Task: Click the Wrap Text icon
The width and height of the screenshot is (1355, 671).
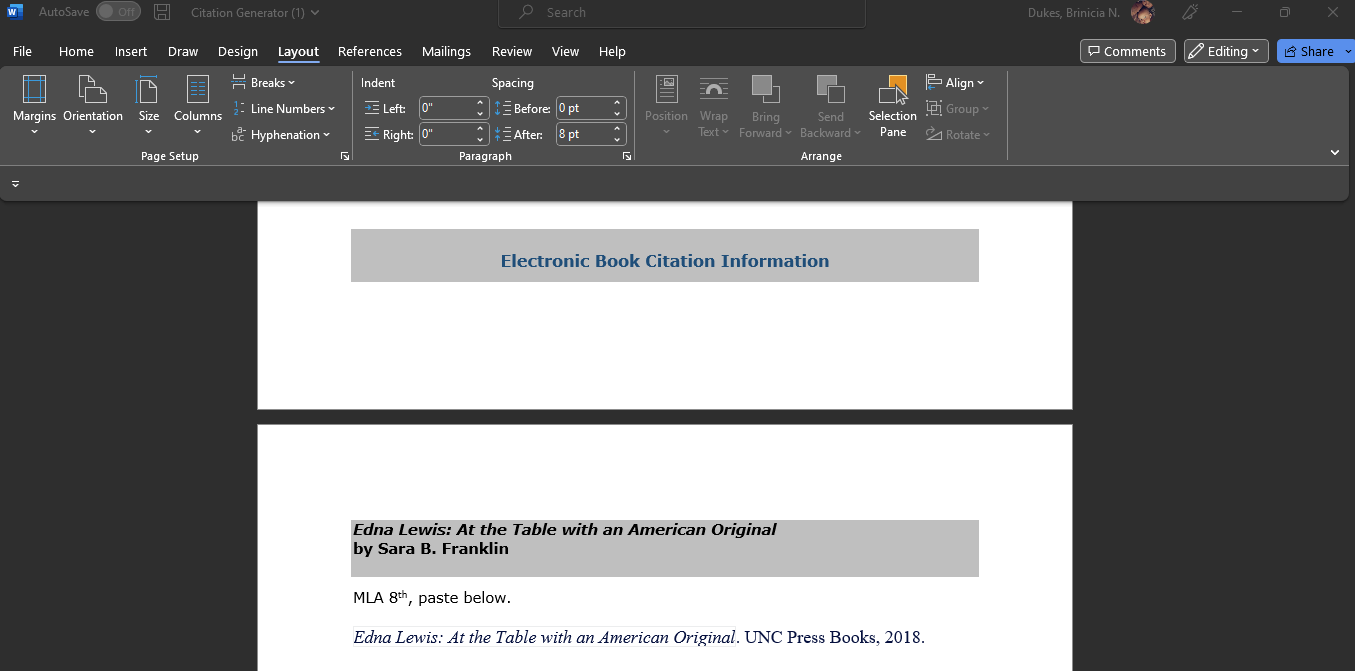Action: (x=713, y=90)
